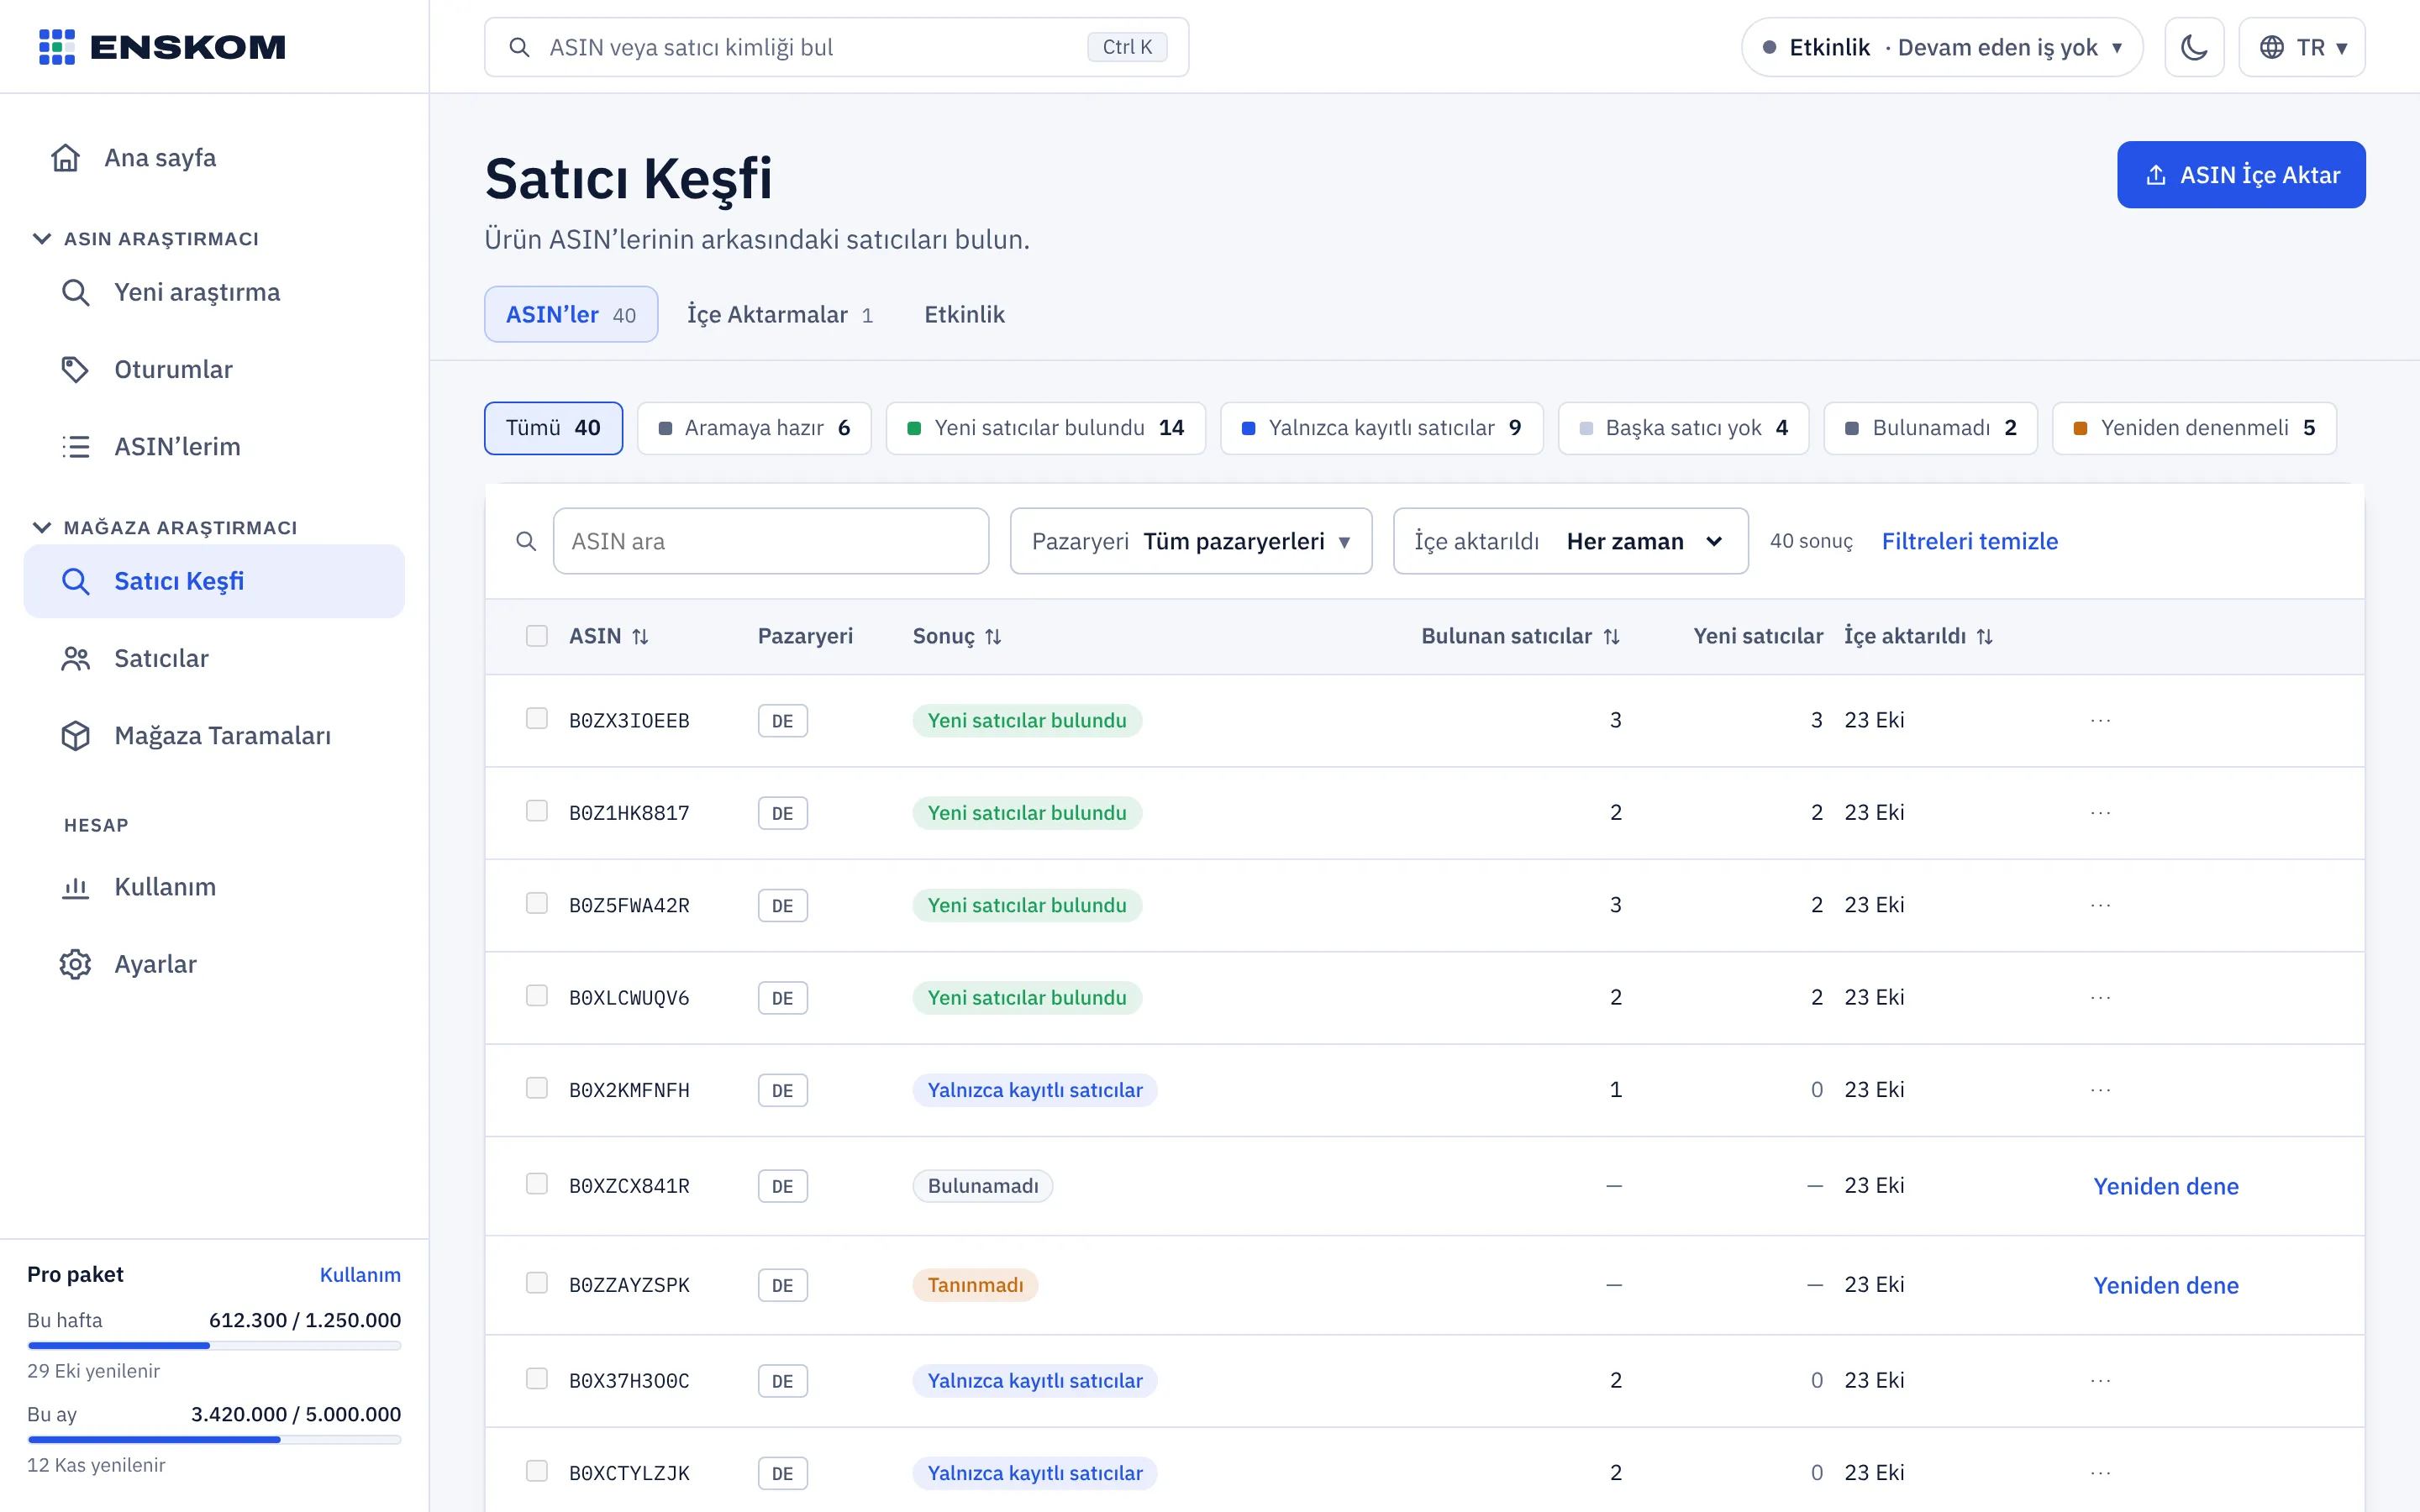This screenshot has height=1512, width=2420.
Task: Toggle dark mode moon icon
Action: (2194, 47)
